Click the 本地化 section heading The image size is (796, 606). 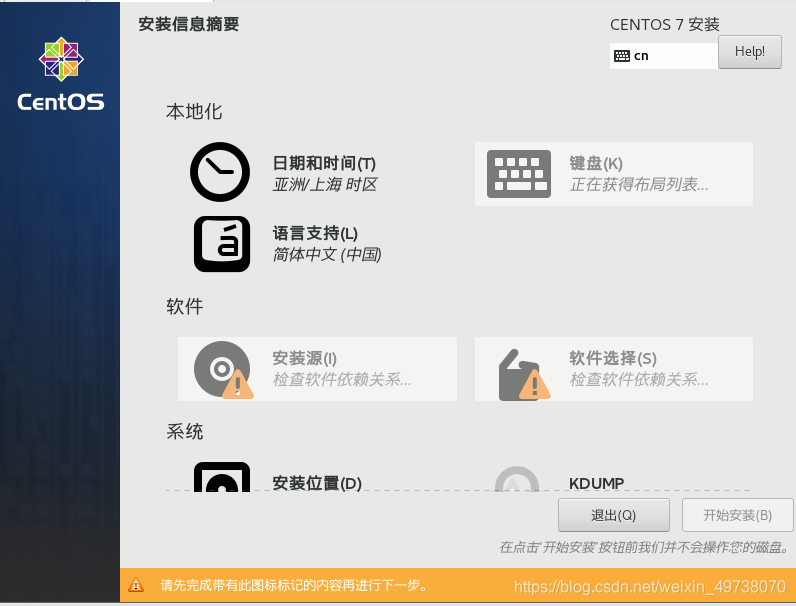pos(194,112)
